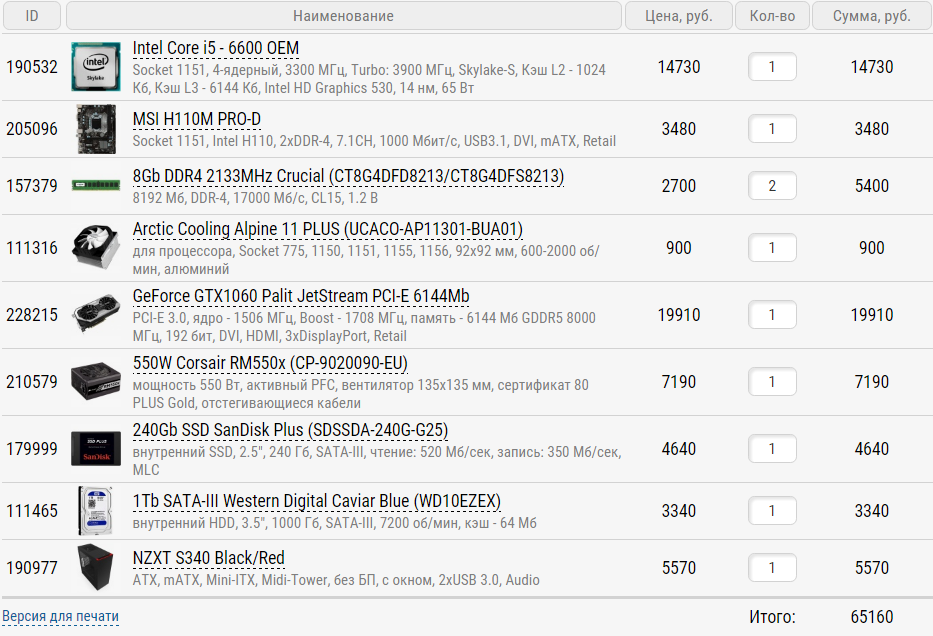Select ID cell 179999
Screen dimensions: 933x636
[x=32, y=449]
